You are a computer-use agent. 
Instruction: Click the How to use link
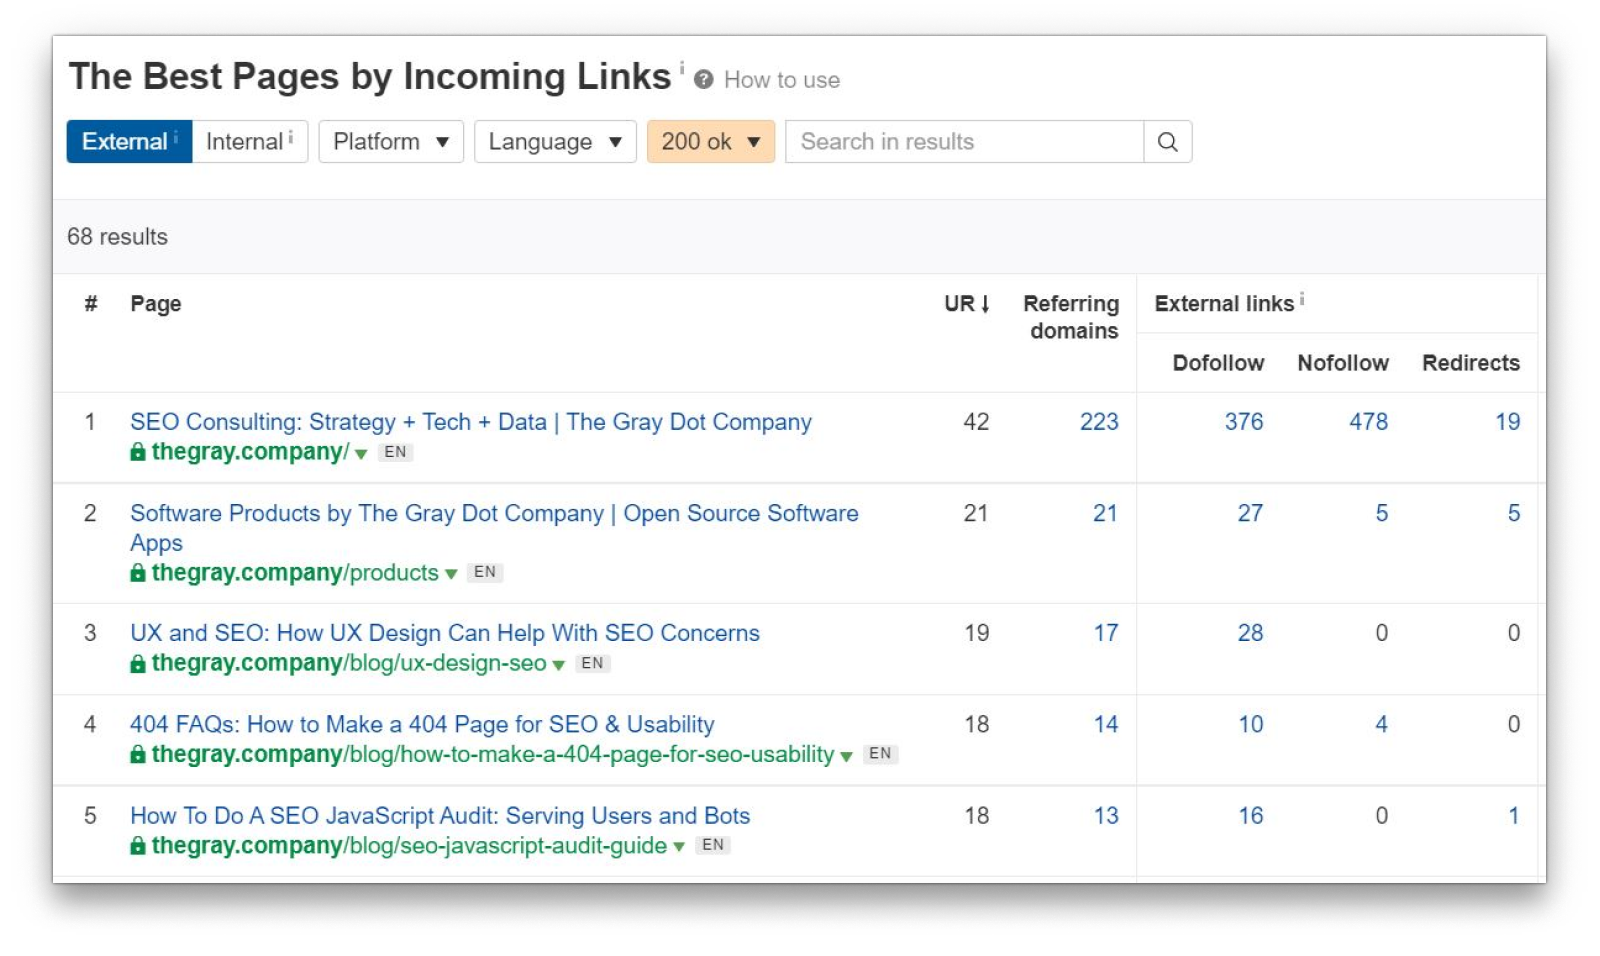(781, 80)
